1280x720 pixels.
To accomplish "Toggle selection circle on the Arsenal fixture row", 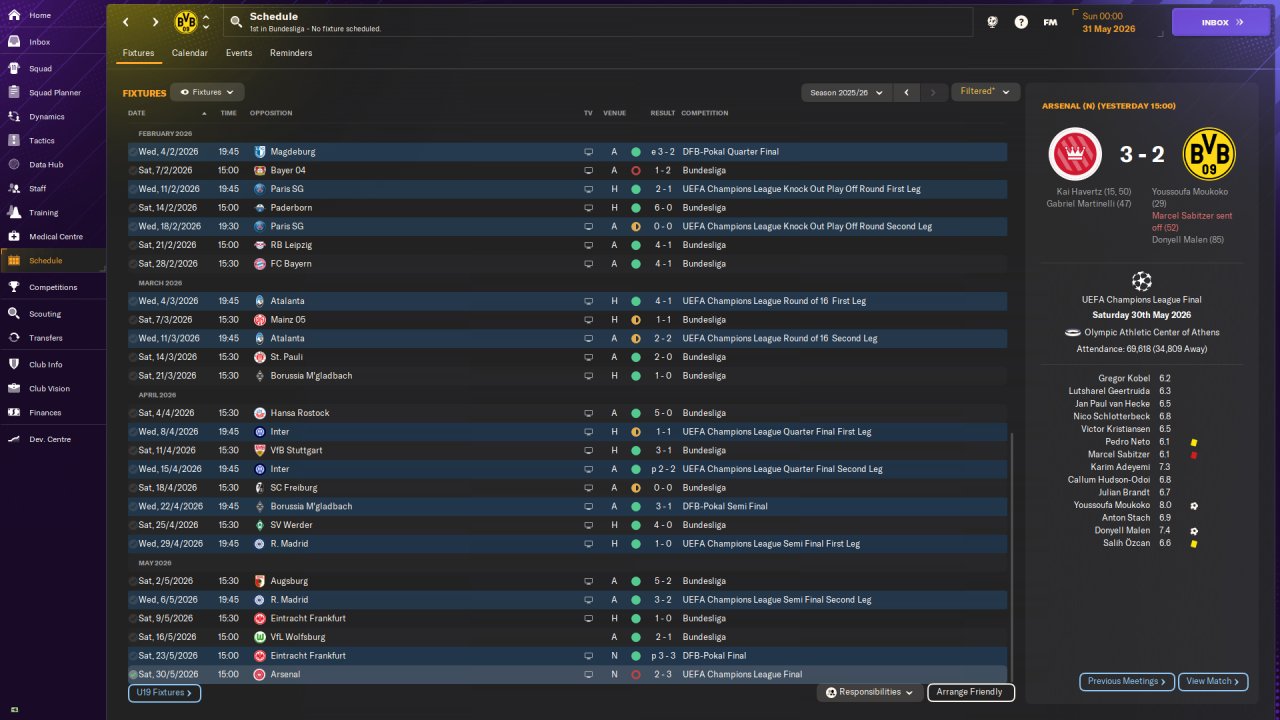I will tap(133, 675).
